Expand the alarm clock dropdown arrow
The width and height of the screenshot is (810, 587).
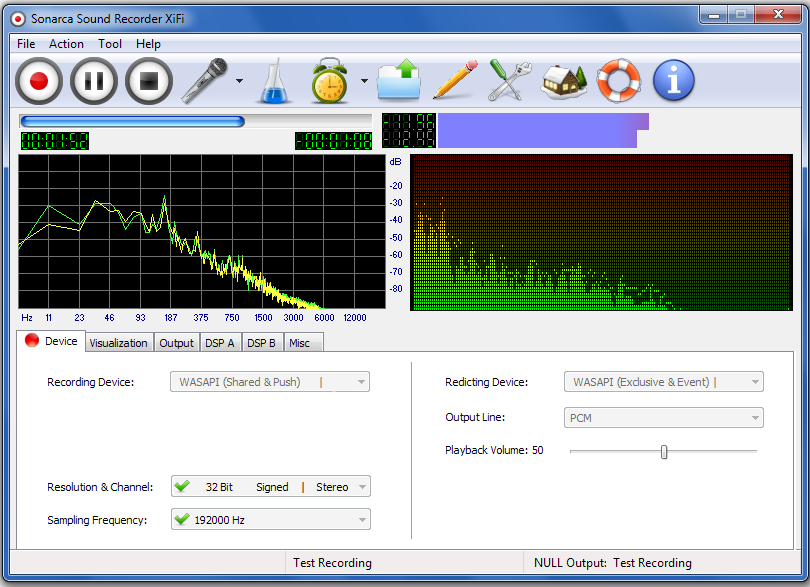[x=364, y=81]
